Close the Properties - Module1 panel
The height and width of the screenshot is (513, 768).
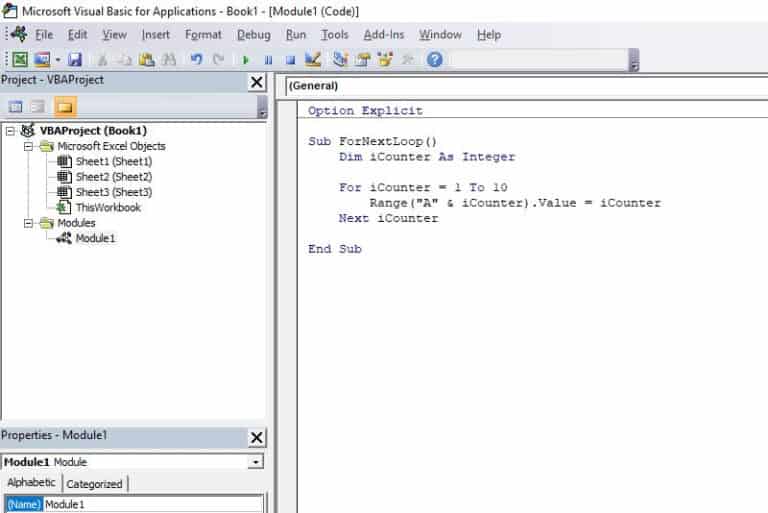click(257, 437)
